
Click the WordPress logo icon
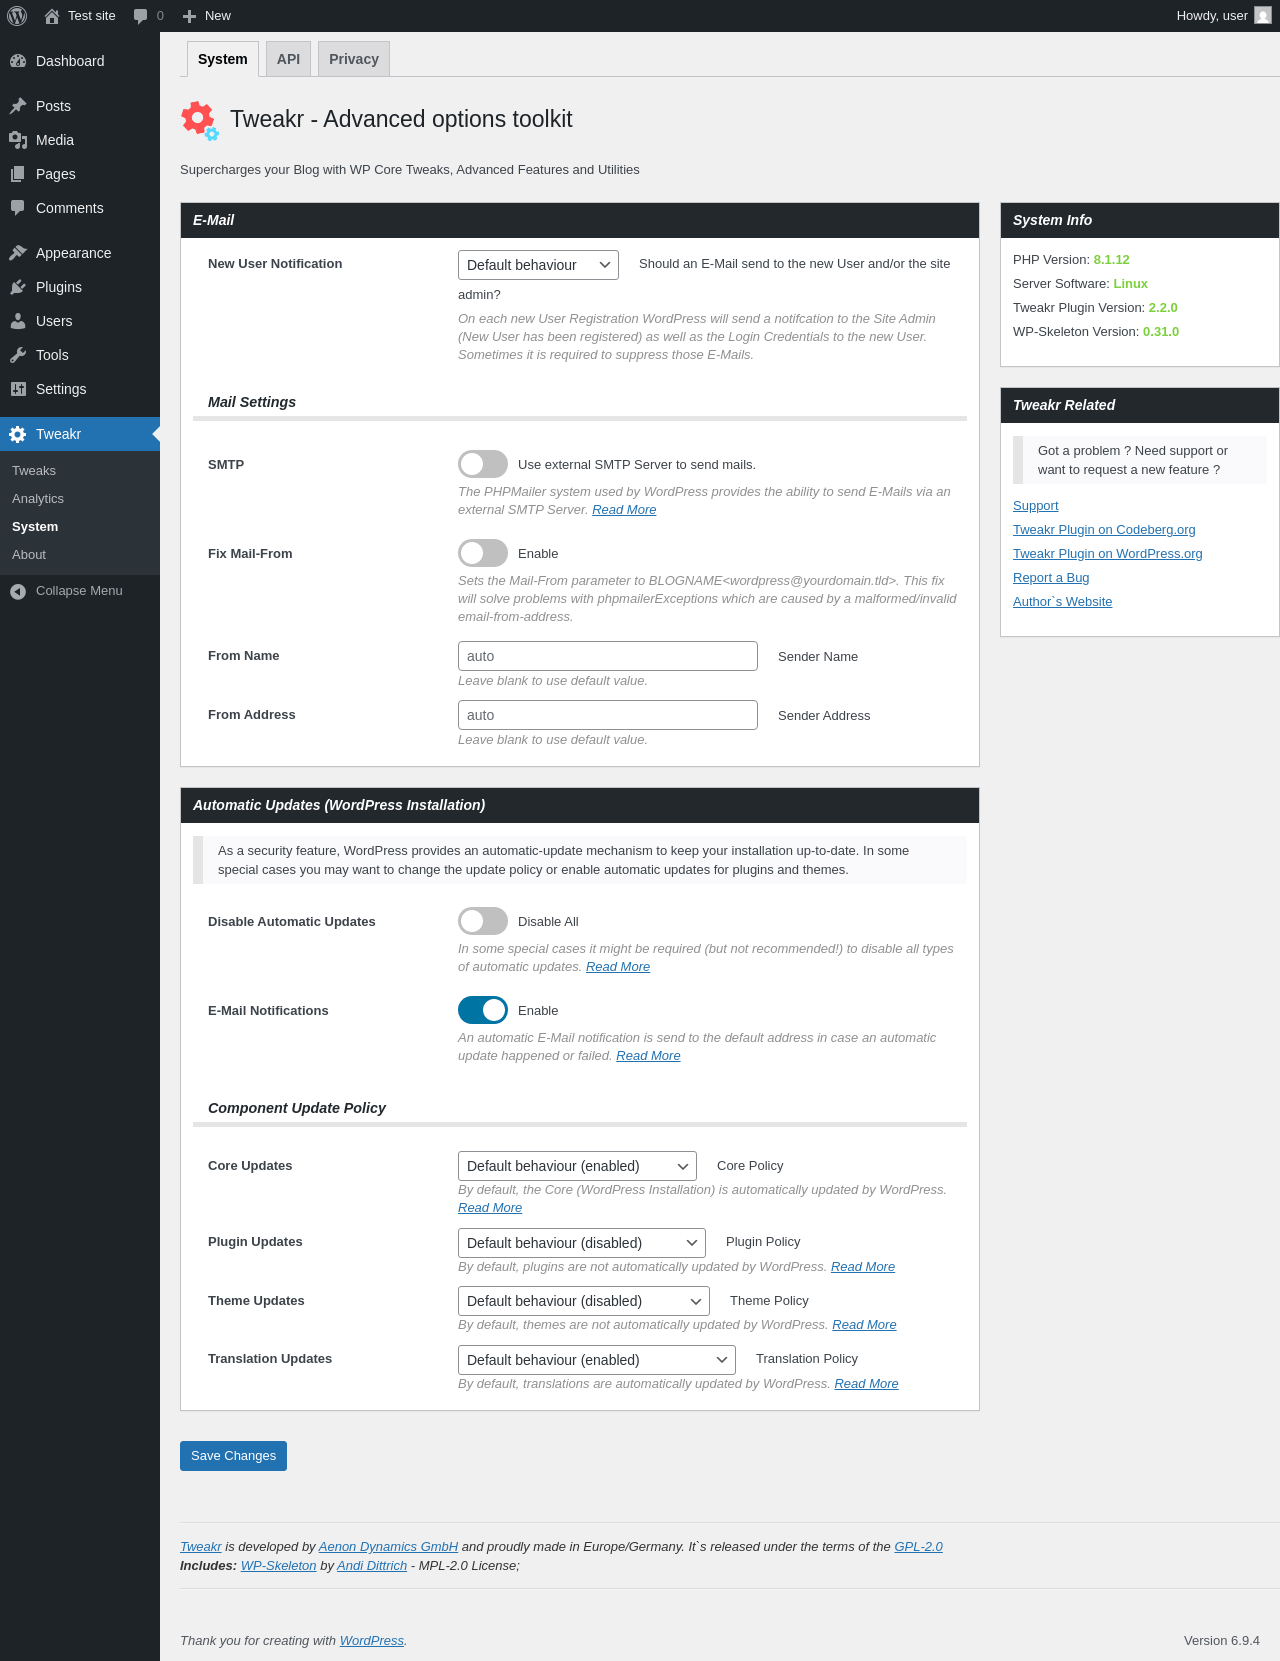coord(17,16)
